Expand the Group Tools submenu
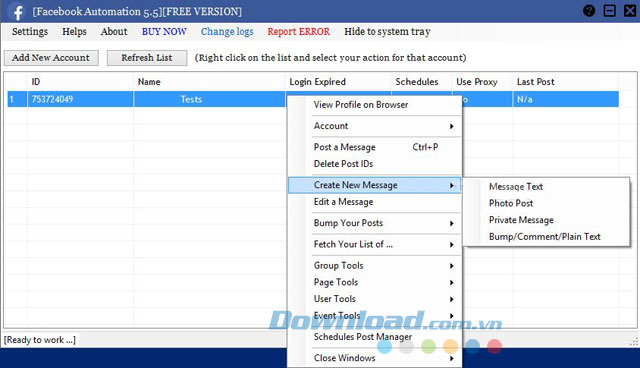The height and width of the screenshot is (368, 640). [x=375, y=266]
